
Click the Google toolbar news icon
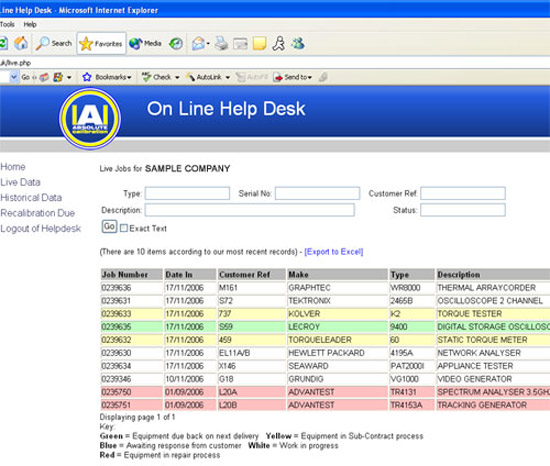[44, 77]
